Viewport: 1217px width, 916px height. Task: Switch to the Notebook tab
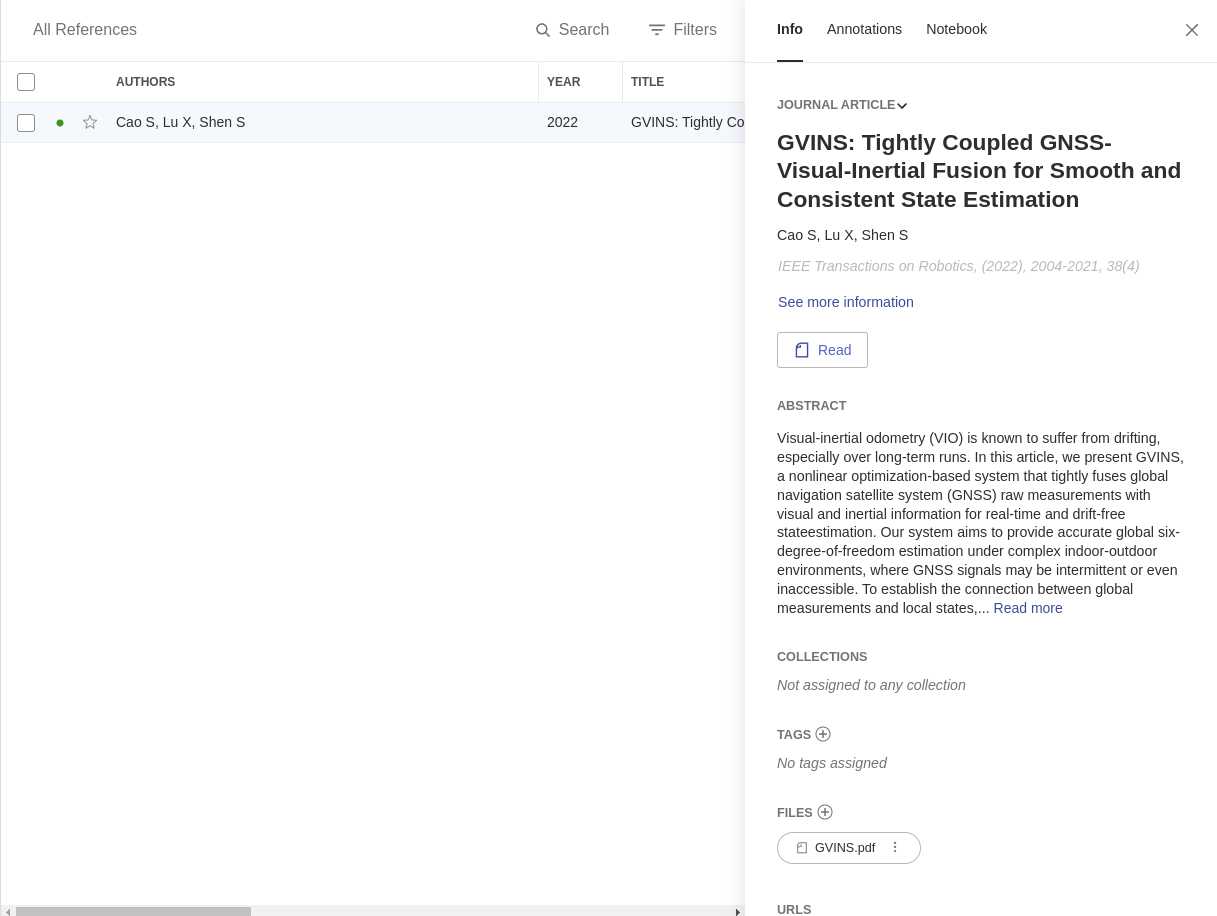click(x=956, y=29)
